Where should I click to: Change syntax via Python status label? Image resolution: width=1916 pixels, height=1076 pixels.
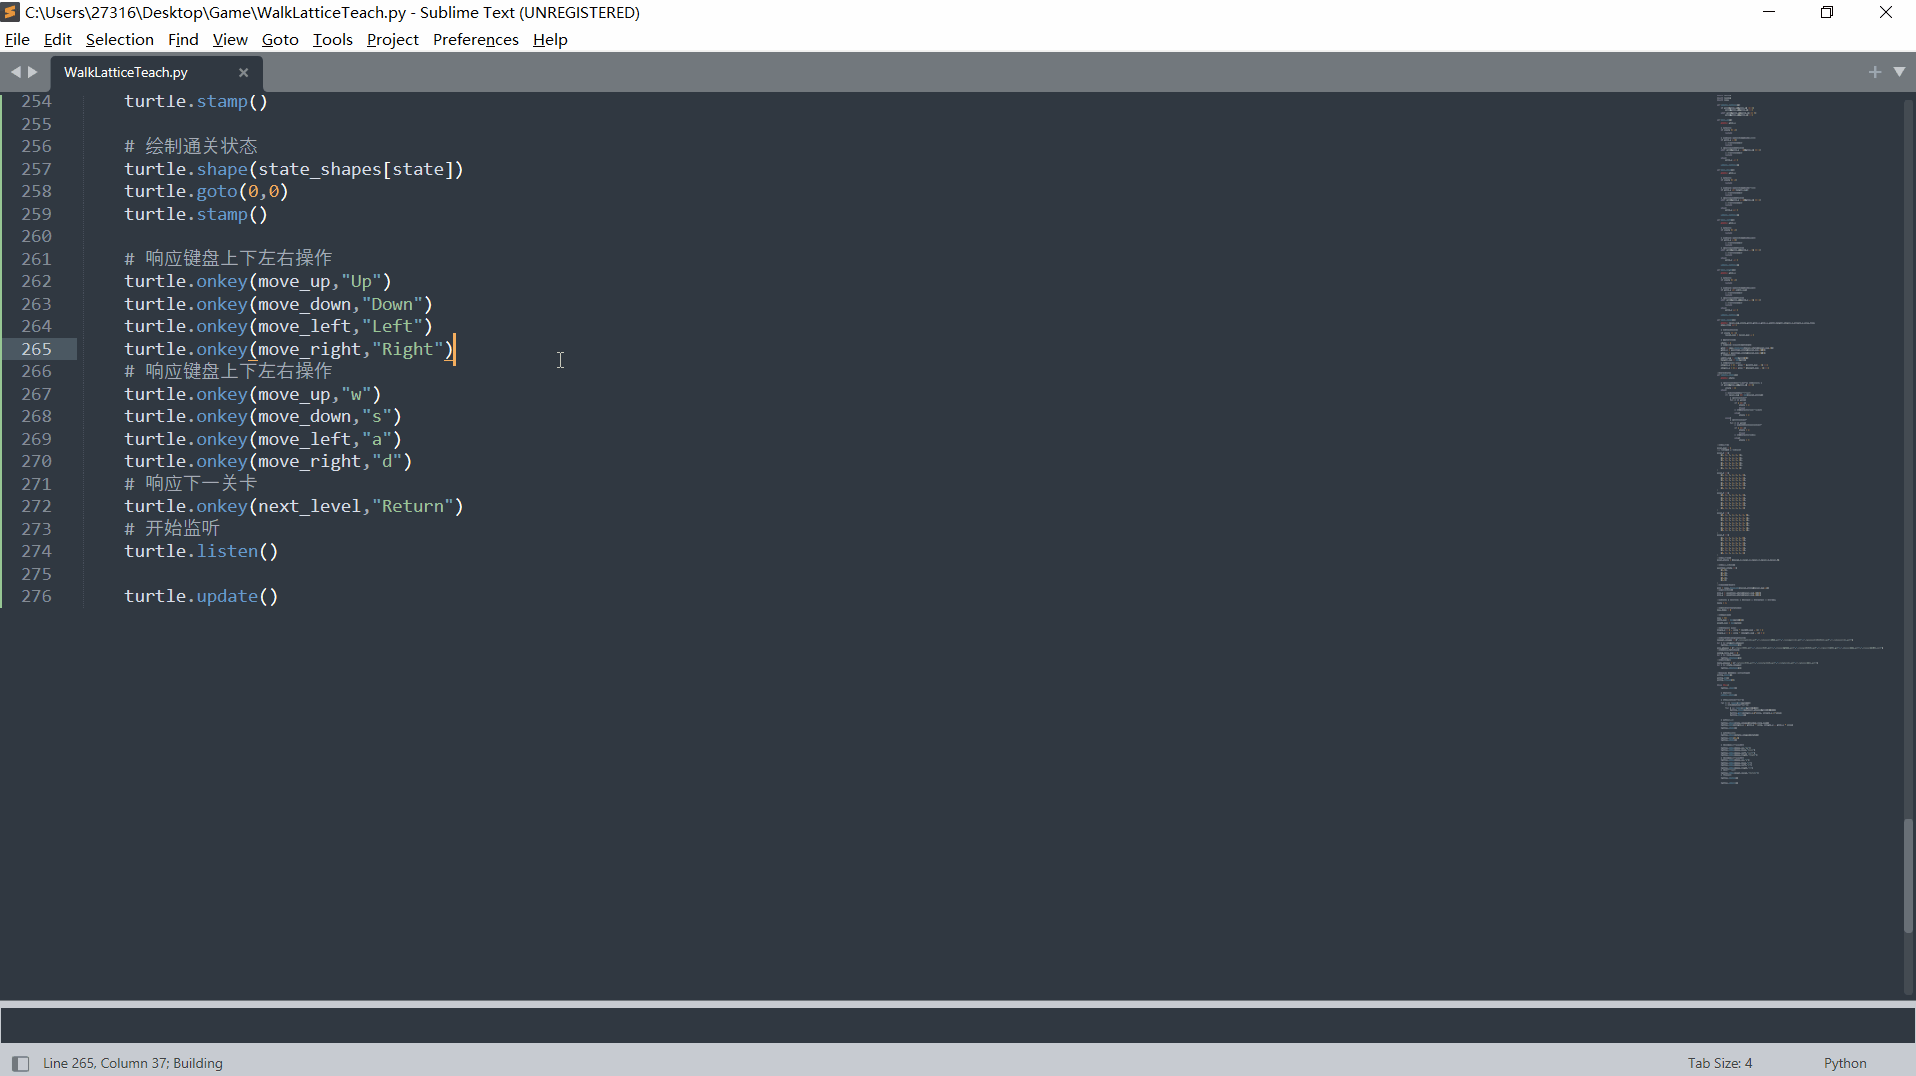tap(1845, 1063)
